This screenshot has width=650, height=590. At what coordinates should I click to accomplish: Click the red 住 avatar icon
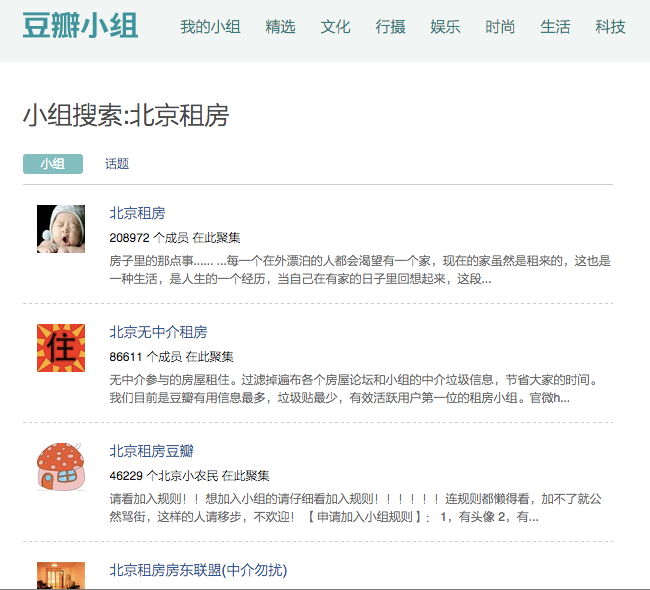(61, 348)
